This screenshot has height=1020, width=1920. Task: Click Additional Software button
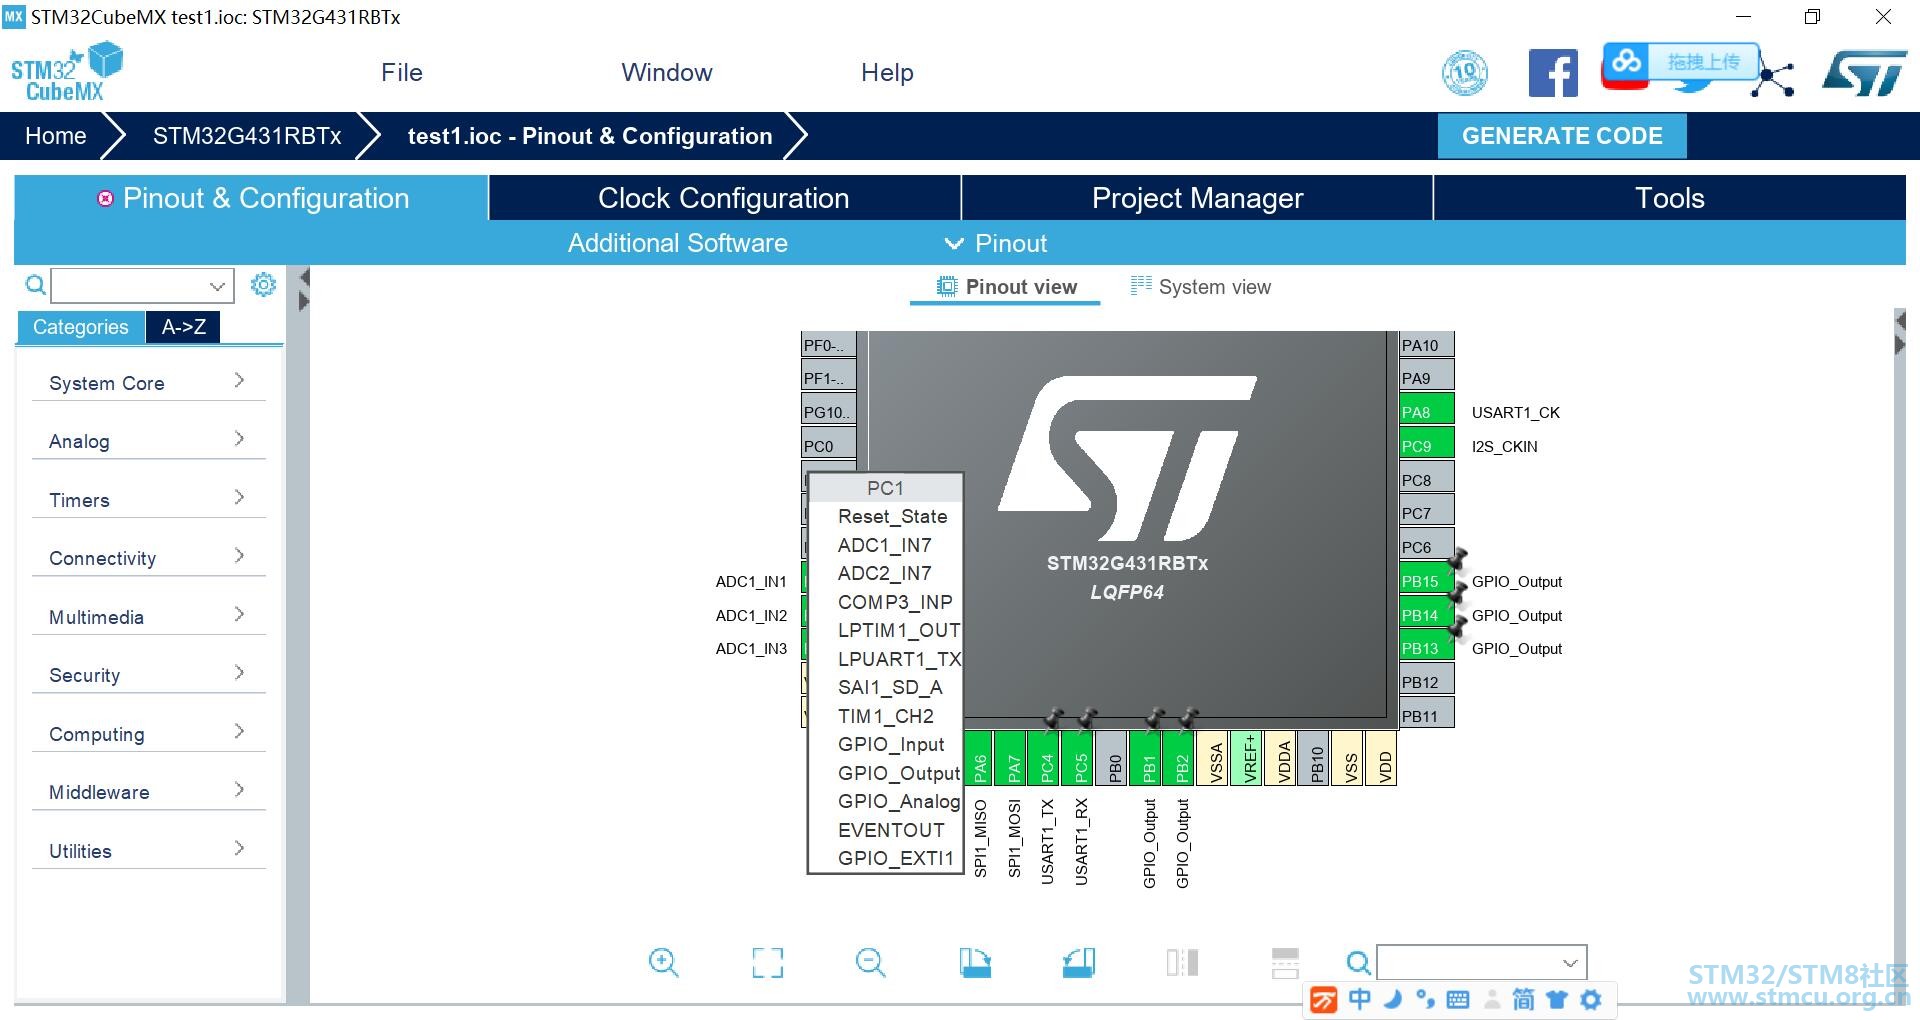tap(678, 243)
